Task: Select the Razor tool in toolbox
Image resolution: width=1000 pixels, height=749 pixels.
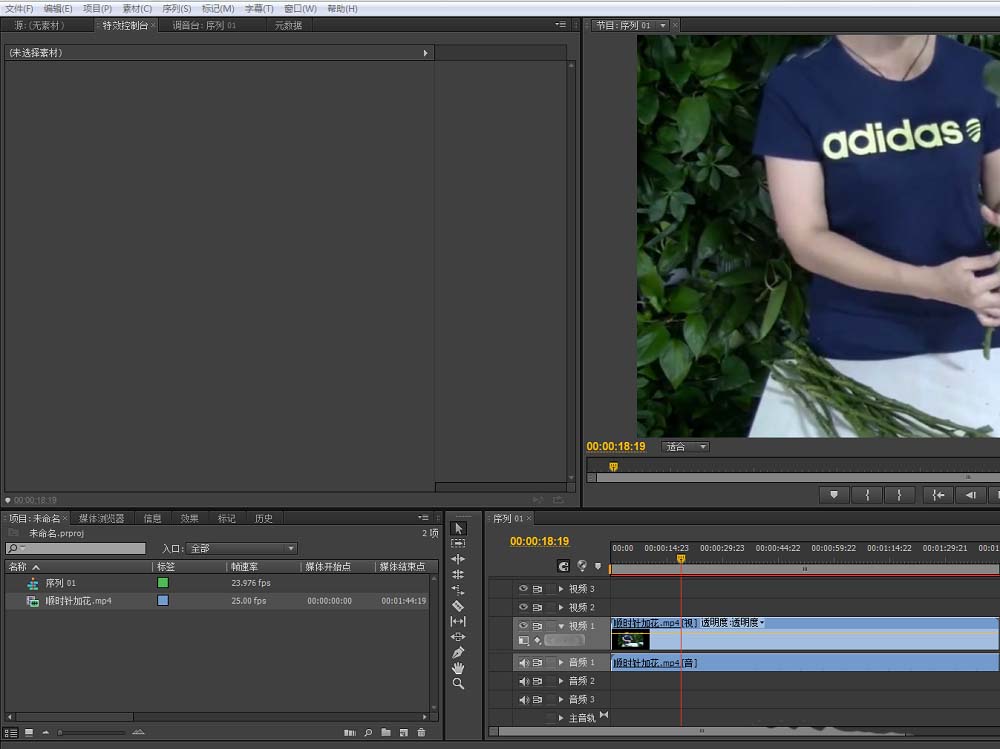Action: tap(458, 605)
